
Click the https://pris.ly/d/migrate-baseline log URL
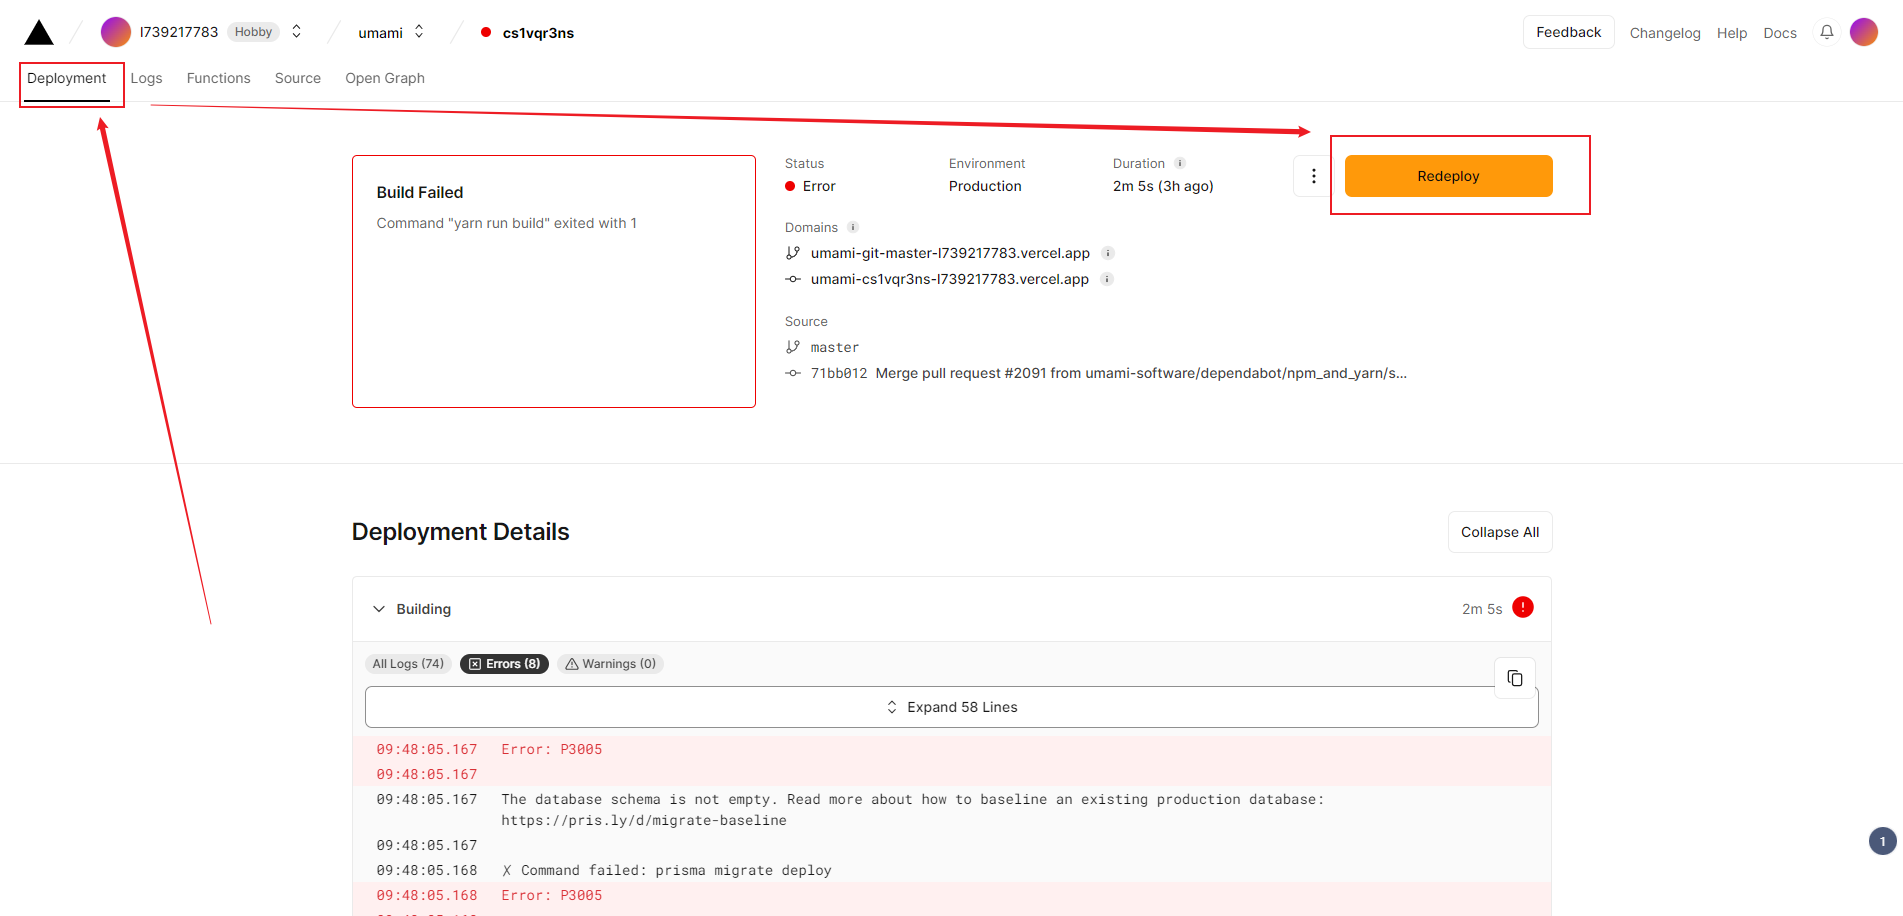644,820
